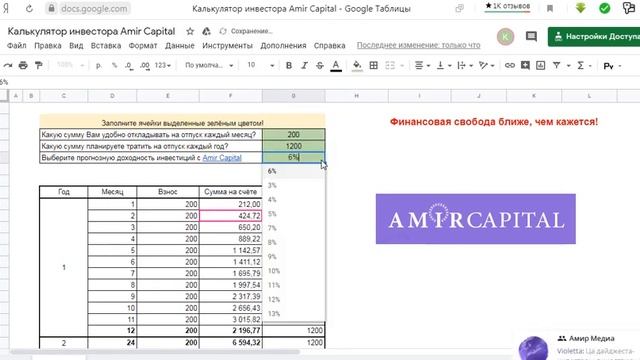
Task: Open the comments history icon
Action: coord(531,36)
